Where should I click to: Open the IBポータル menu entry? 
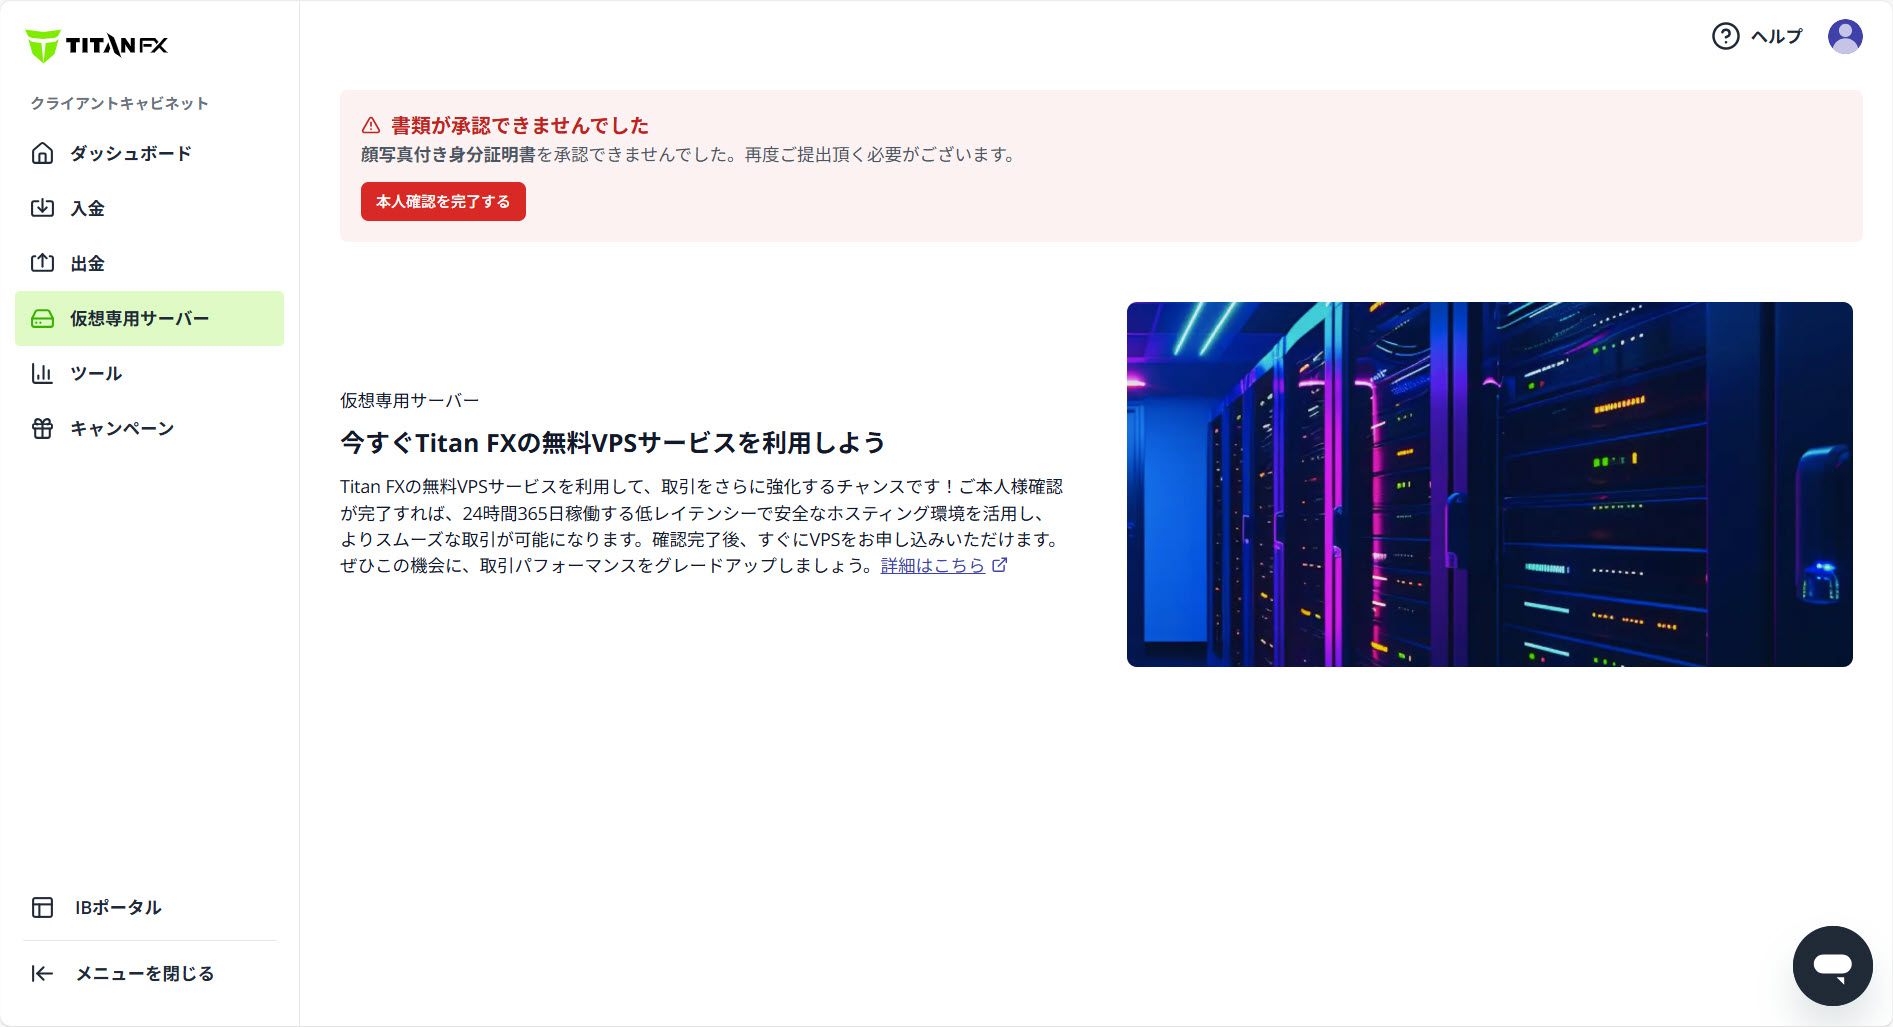pyautogui.click(x=117, y=908)
